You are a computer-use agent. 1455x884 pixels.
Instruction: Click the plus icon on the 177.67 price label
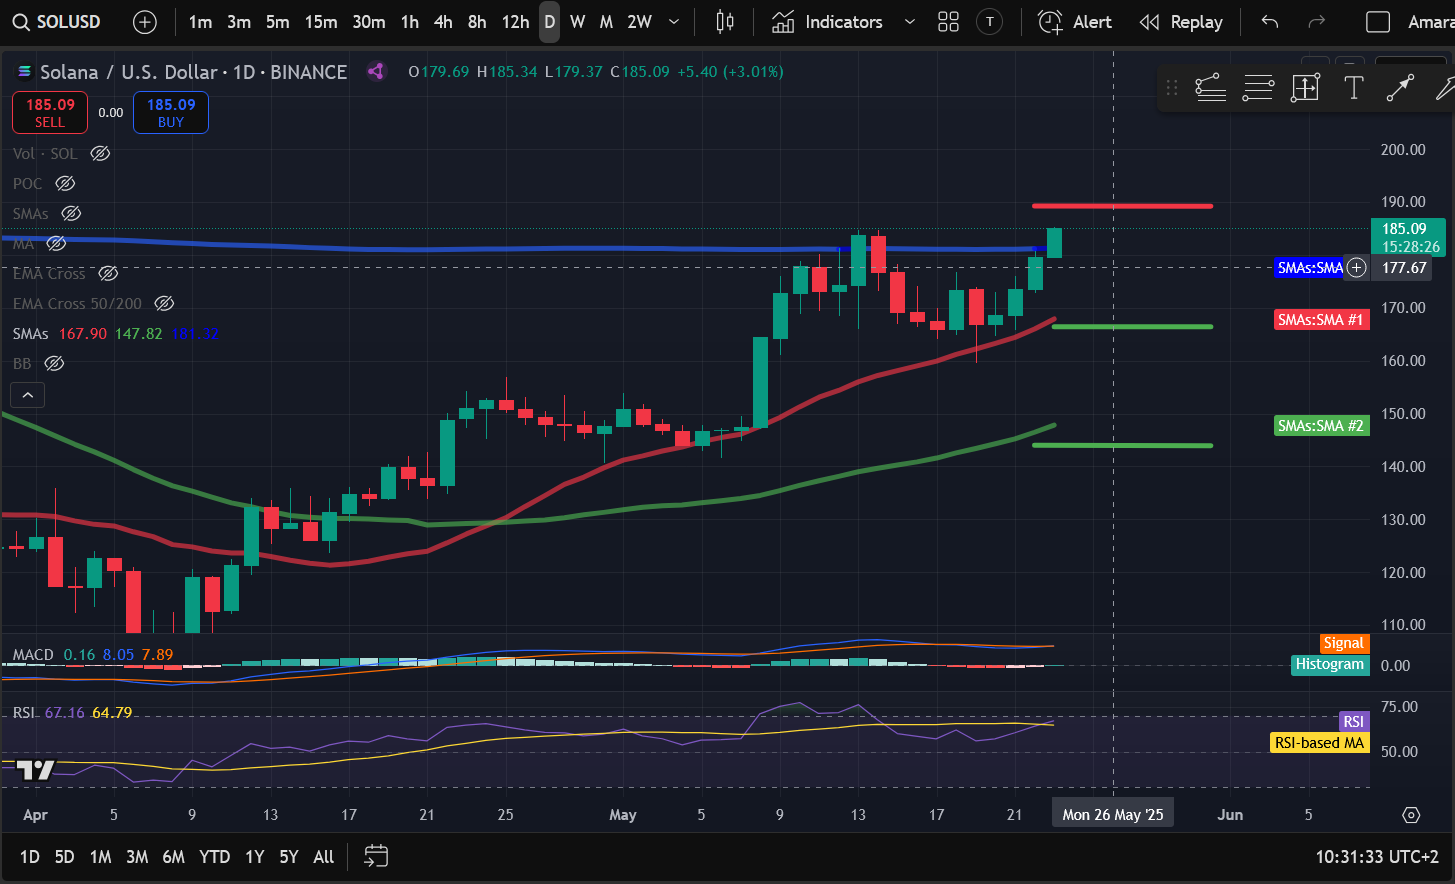pos(1356,267)
